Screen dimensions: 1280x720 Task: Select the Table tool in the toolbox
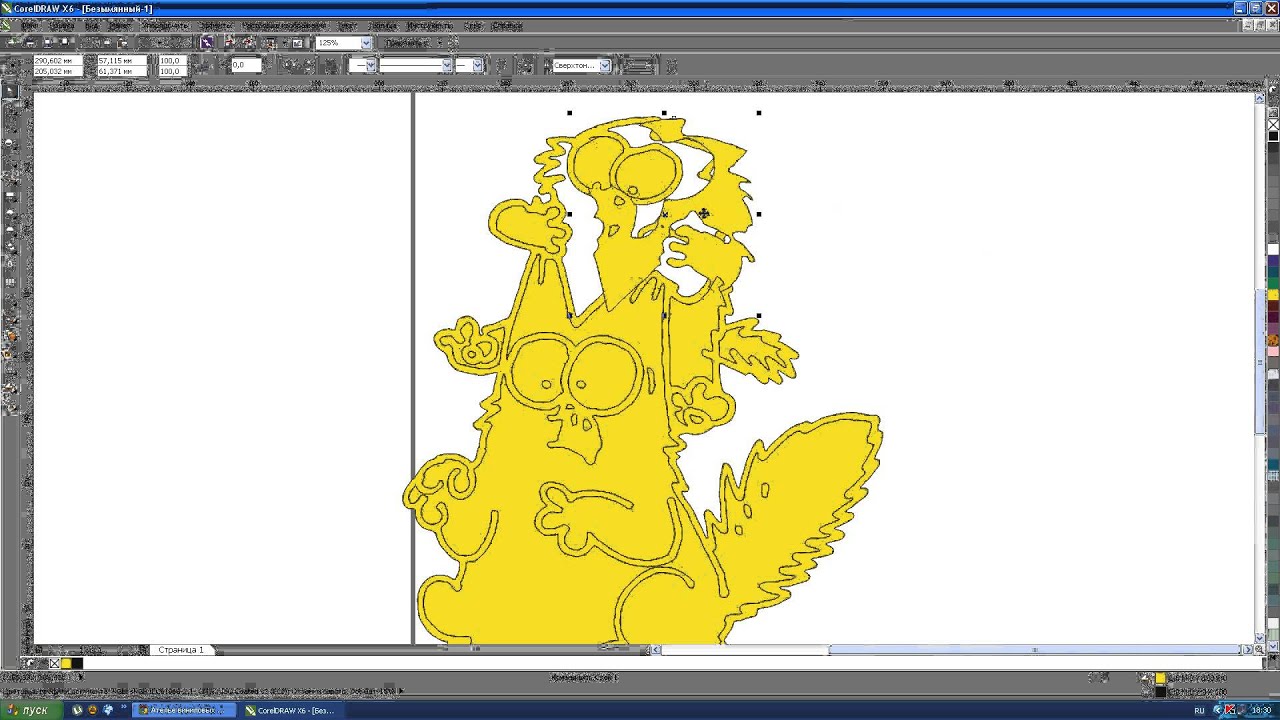coord(11,282)
